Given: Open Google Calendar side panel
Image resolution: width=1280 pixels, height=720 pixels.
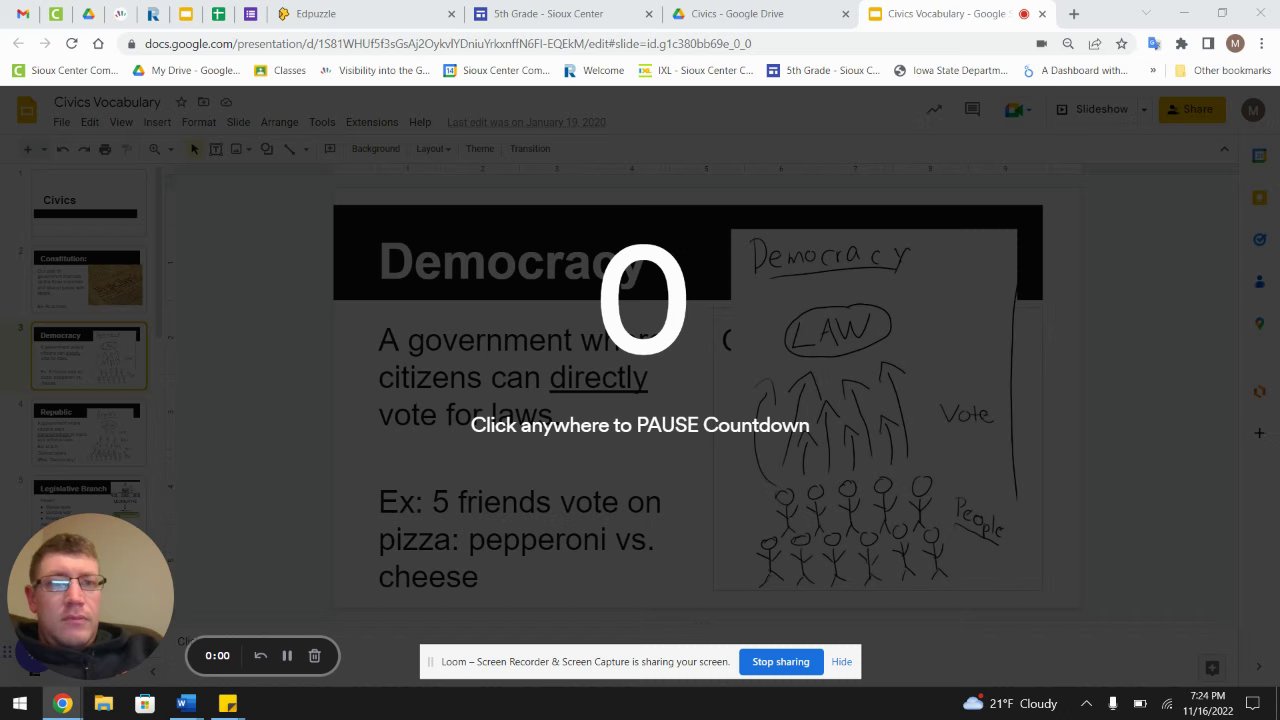Looking at the screenshot, I should pyautogui.click(x=1260, y=156).
